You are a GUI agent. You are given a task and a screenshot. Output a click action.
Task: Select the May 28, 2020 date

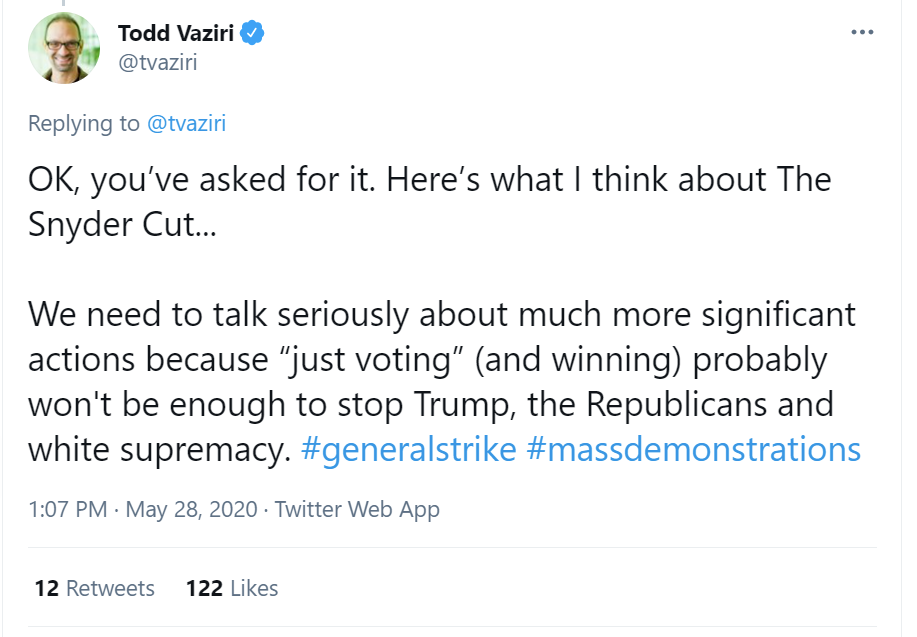[x=190, y=509]
